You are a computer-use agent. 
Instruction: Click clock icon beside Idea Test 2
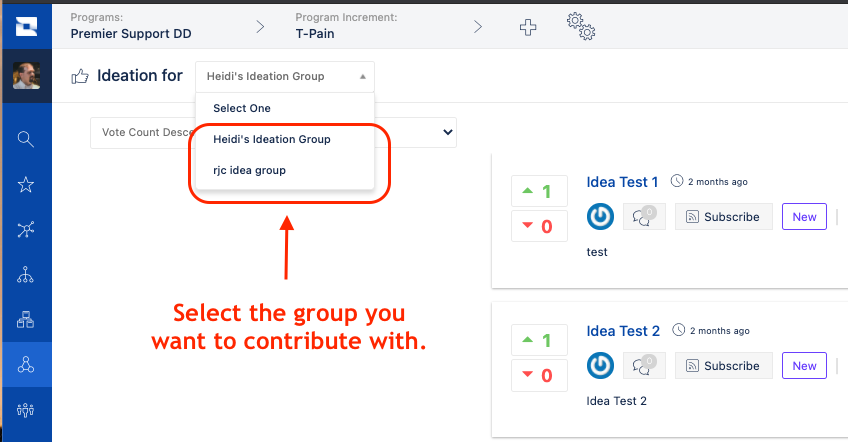pyautogui.click(x=679, y=330)
